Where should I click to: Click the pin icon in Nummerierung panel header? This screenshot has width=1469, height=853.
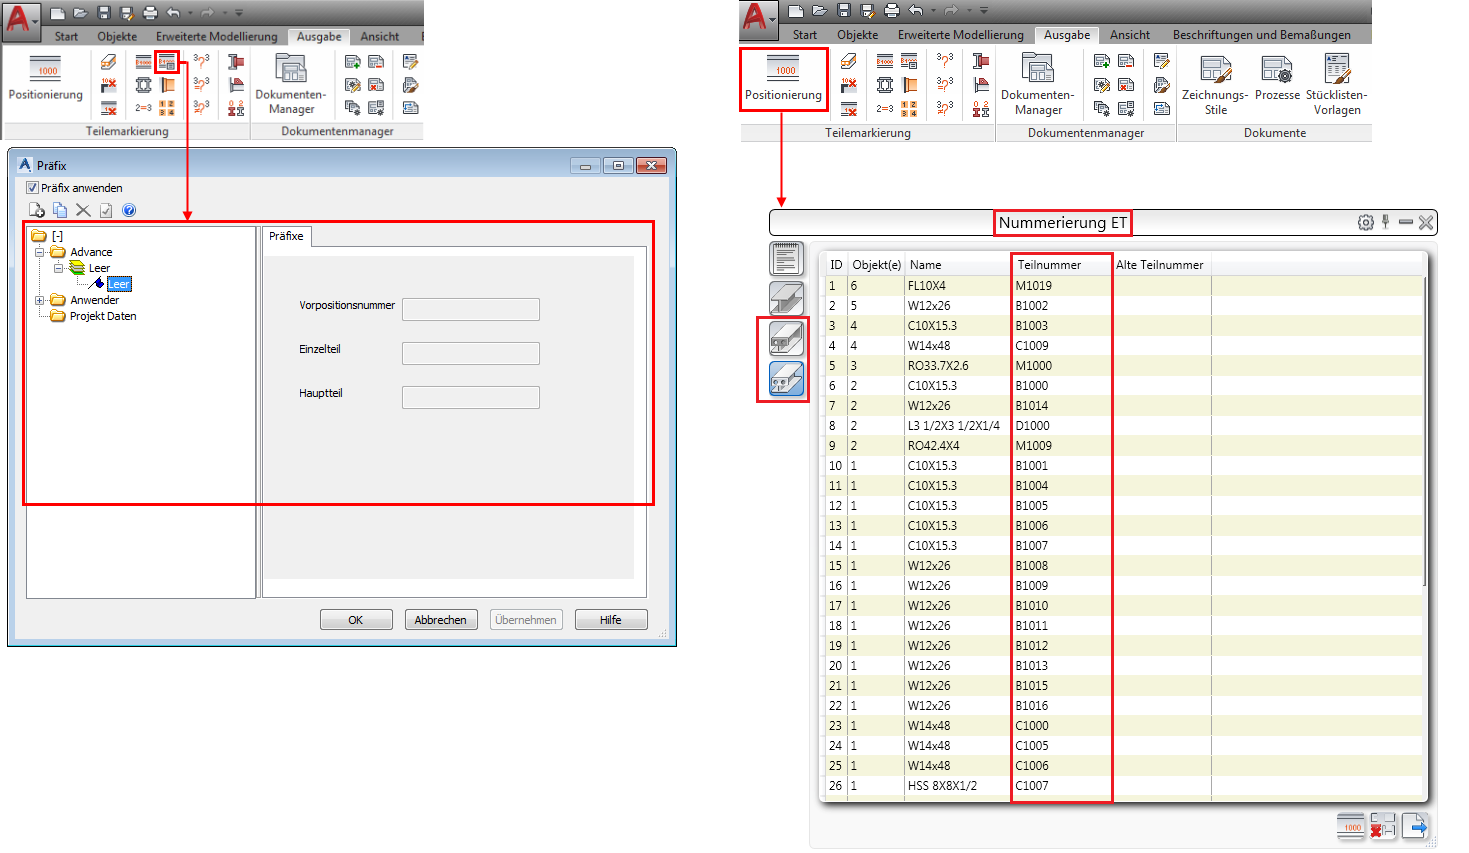click(x=1386, y=222)
